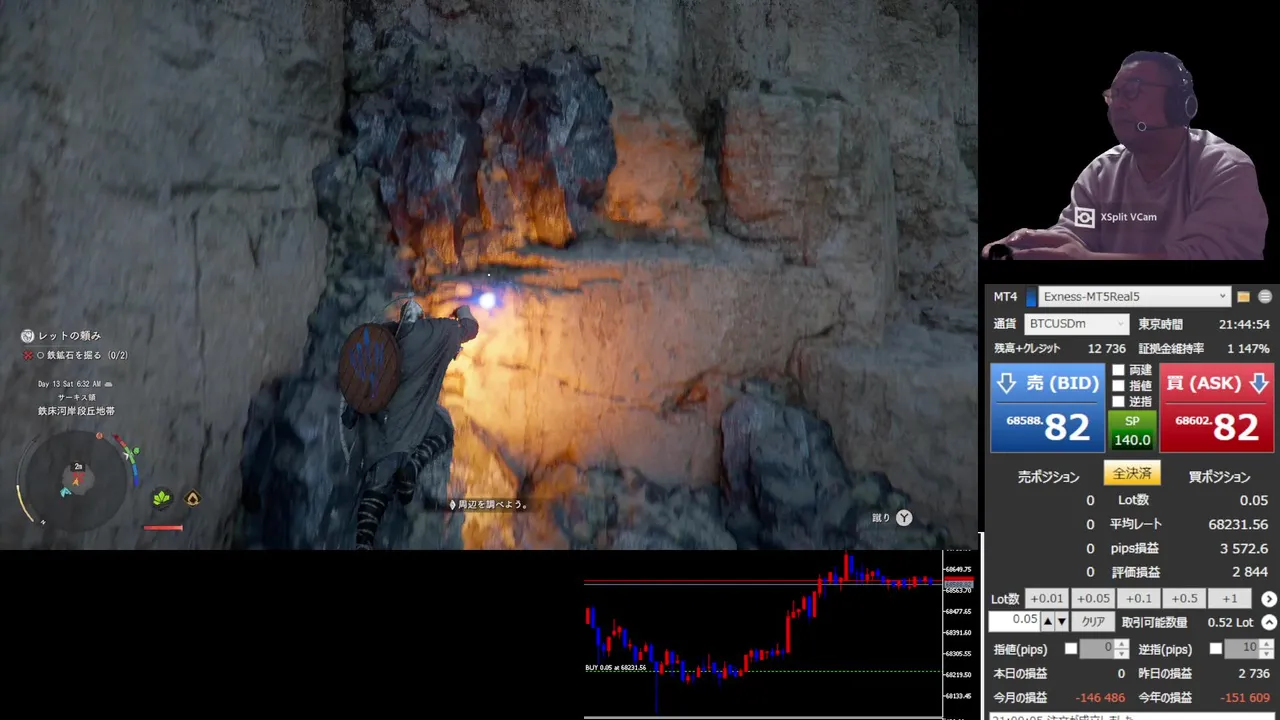Toggle the 指値(pips) checkbox
Viewport: 1280px width, 720px height.
(x=1071, y=649)
